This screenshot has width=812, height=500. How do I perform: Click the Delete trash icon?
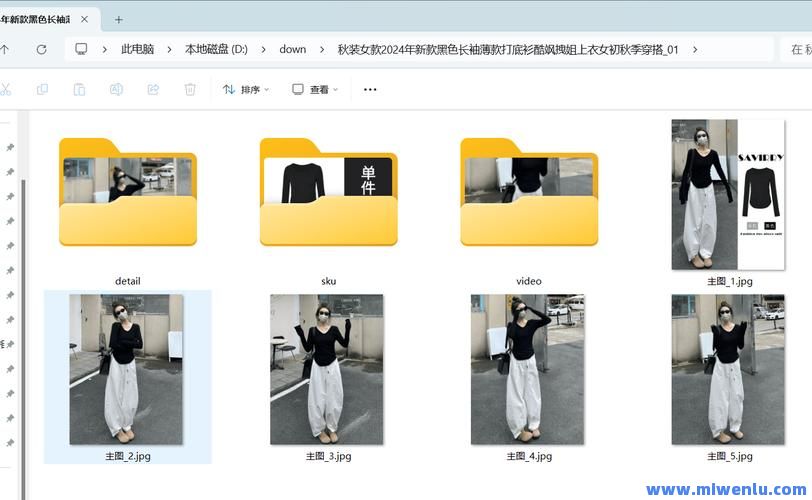[190, 89]
